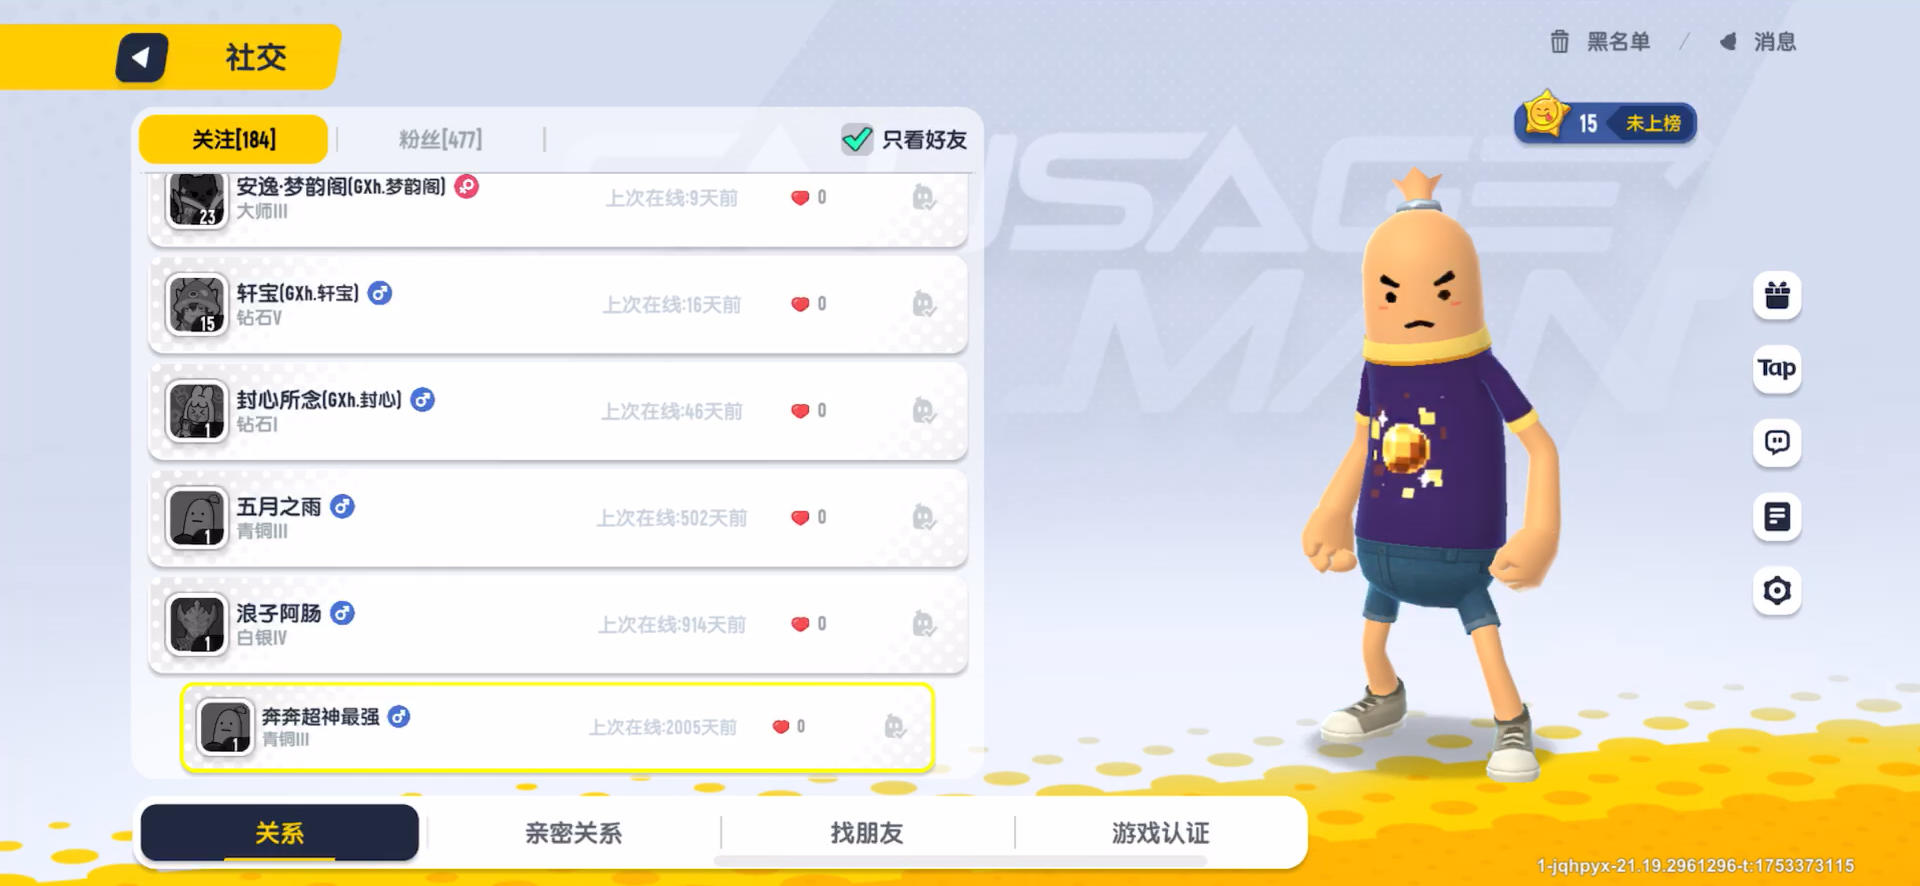
Task: Click the 15 未上榜 ranking badge
Action: pyautogui.click(x=1606, y=122)
